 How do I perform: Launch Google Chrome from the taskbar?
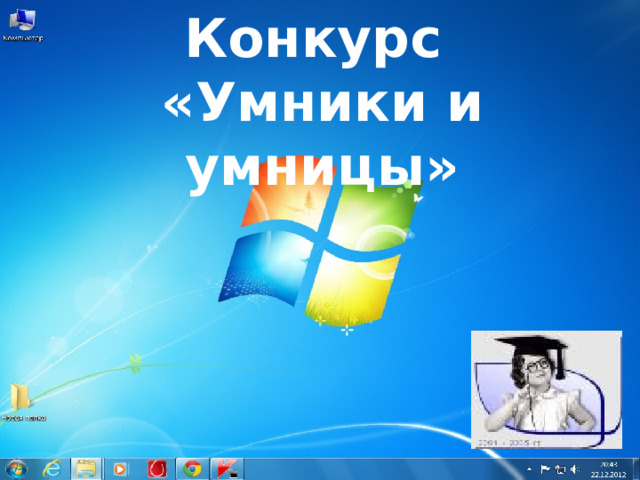click(x=192, y=469)
